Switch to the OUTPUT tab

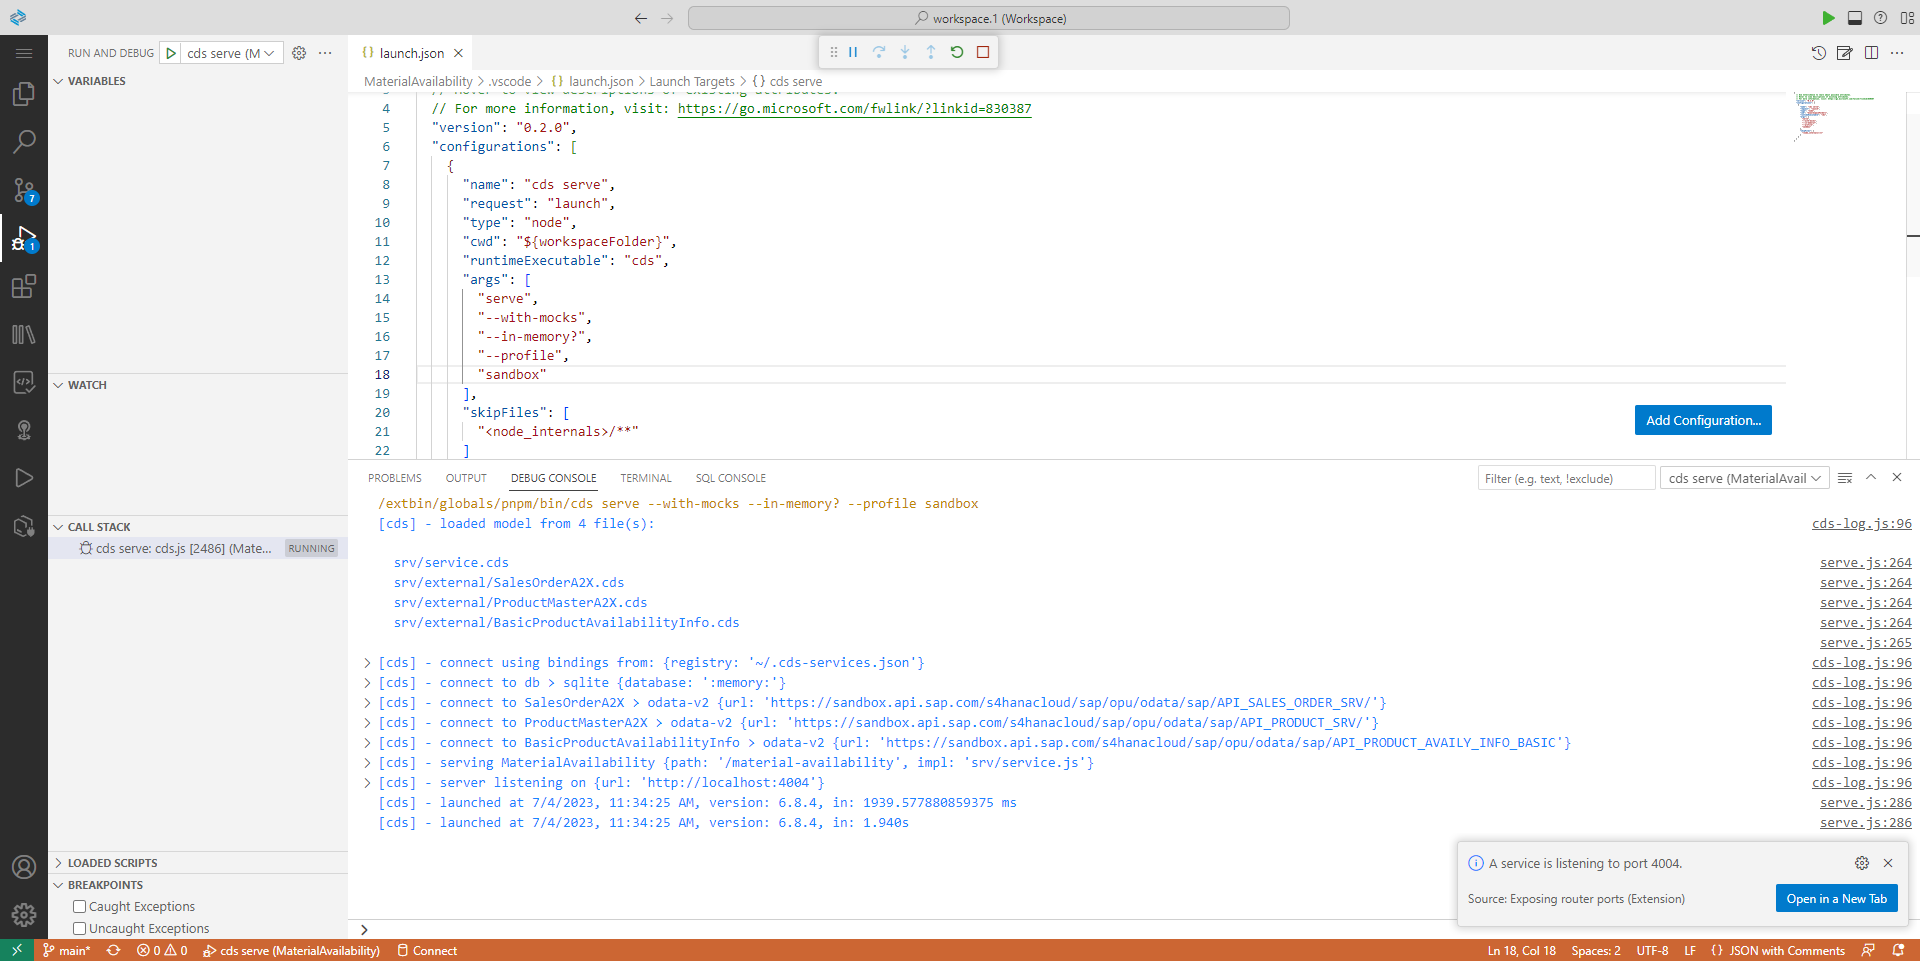(466, 478)
